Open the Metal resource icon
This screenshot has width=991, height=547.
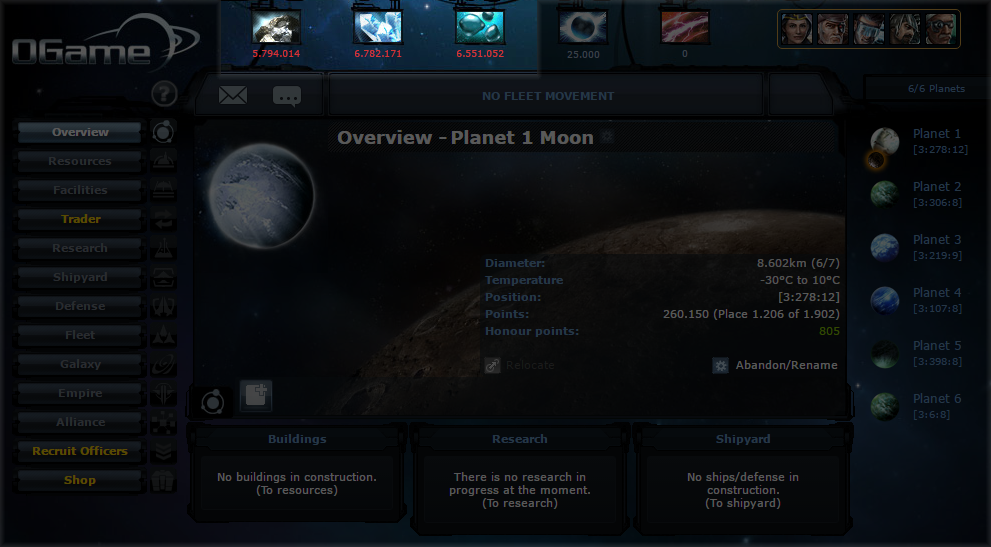click(x=276, y=28)
